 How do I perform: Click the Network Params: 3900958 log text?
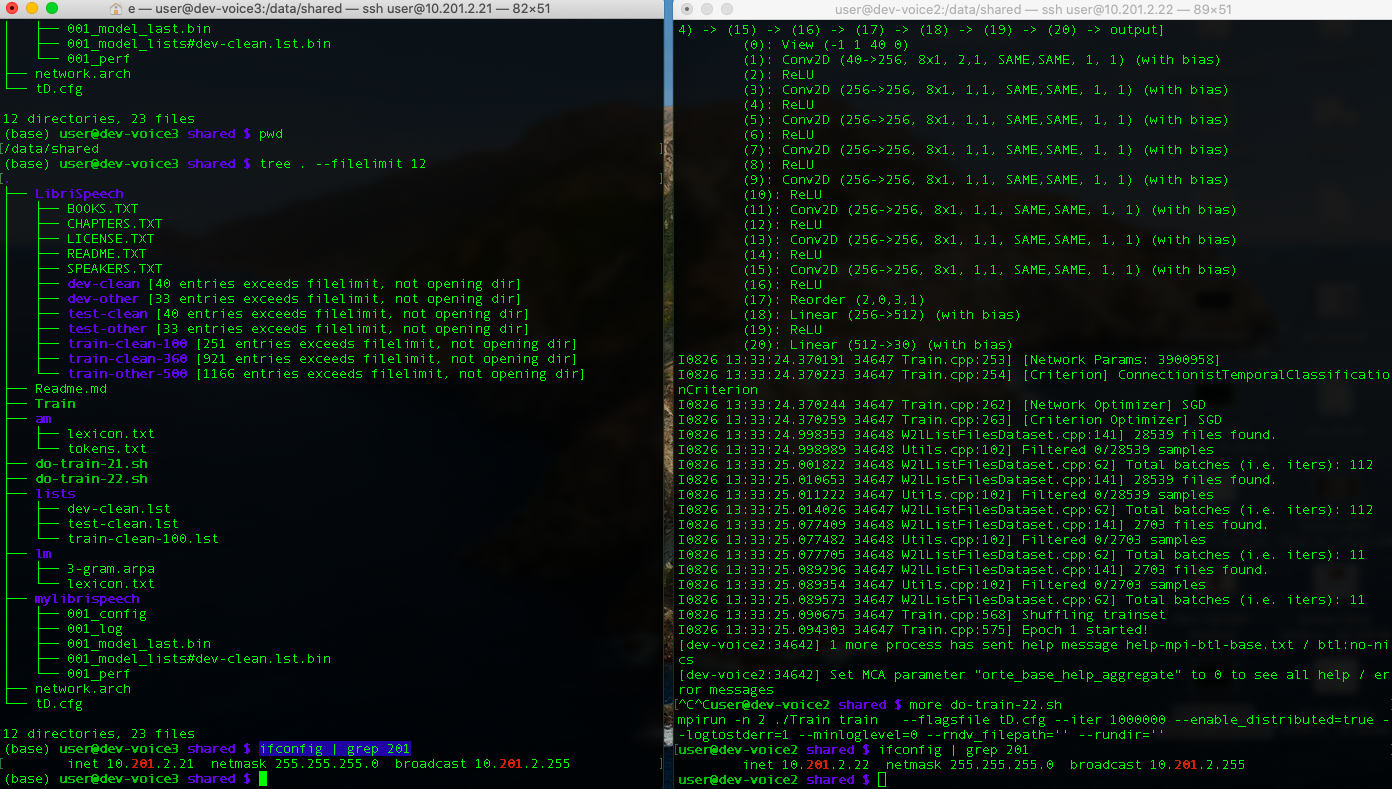pos(1119,360)
